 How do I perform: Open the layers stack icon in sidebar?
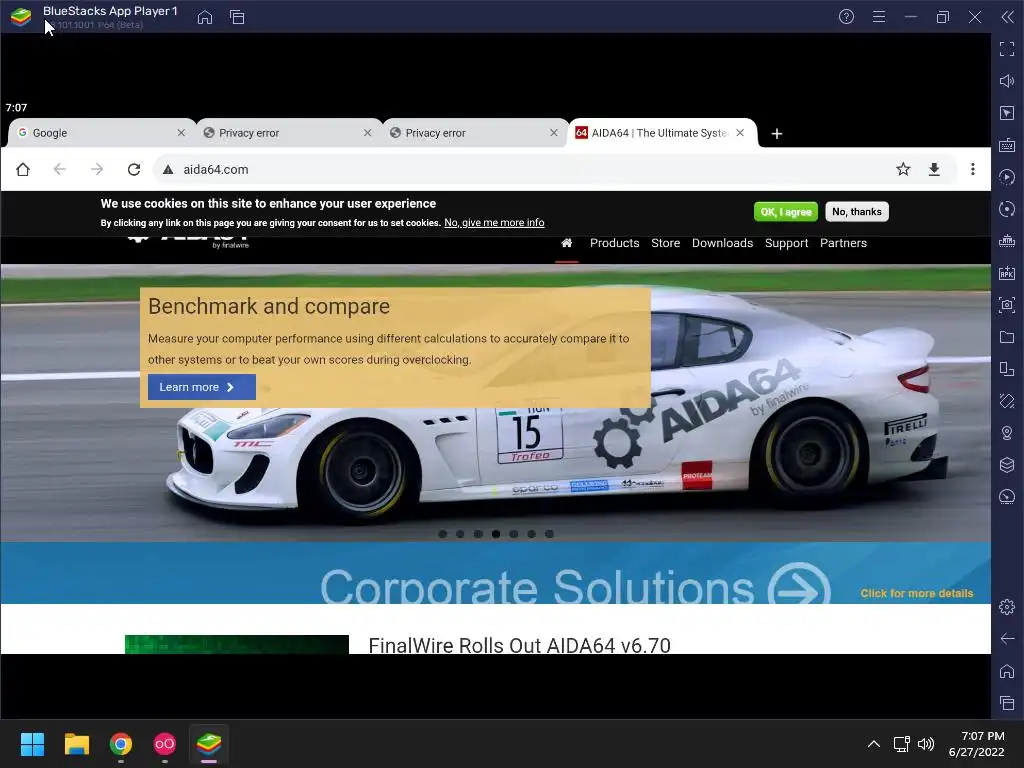(x=1007, y=465)
